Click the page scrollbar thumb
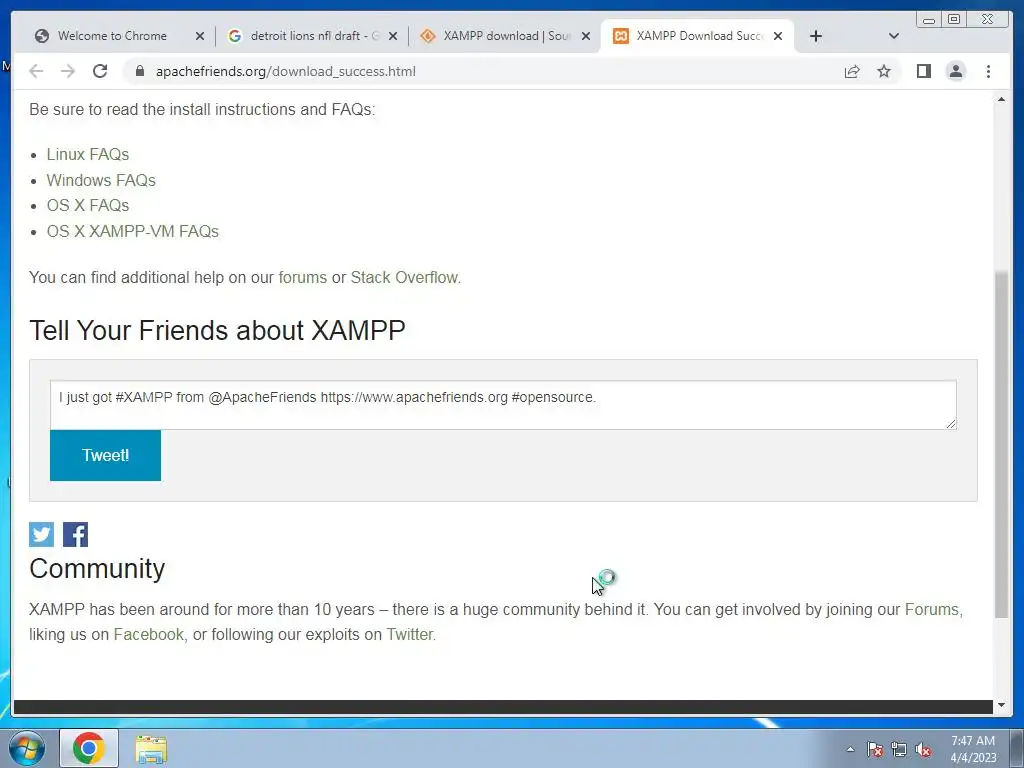The width and height of the screenshot is (1024, 768). coord(1000,444)
